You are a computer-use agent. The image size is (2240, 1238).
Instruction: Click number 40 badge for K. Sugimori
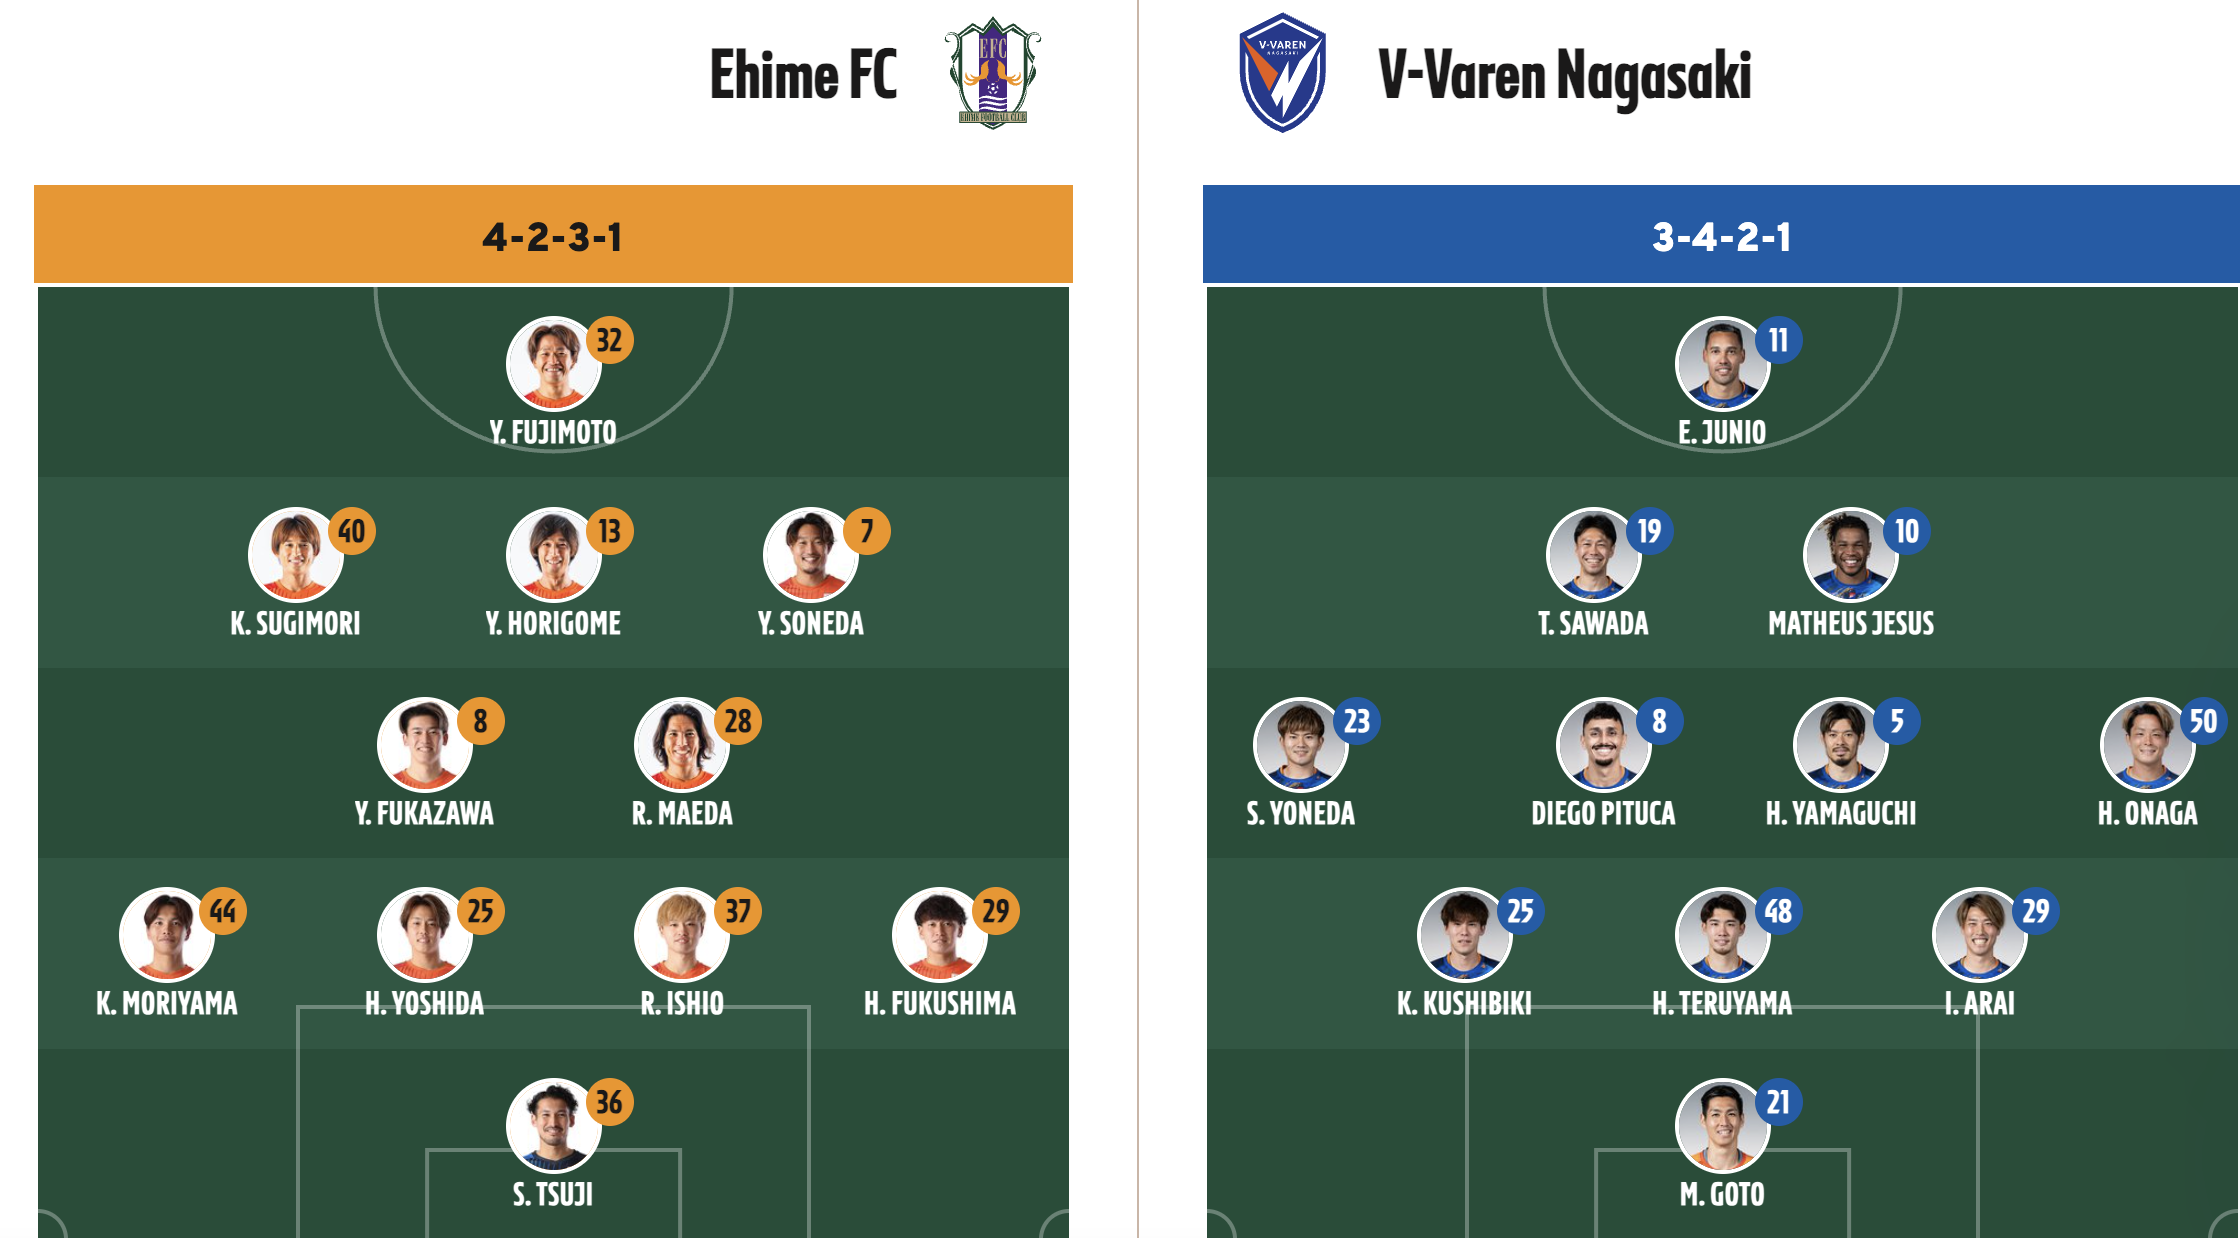click(x=352, y=531)
